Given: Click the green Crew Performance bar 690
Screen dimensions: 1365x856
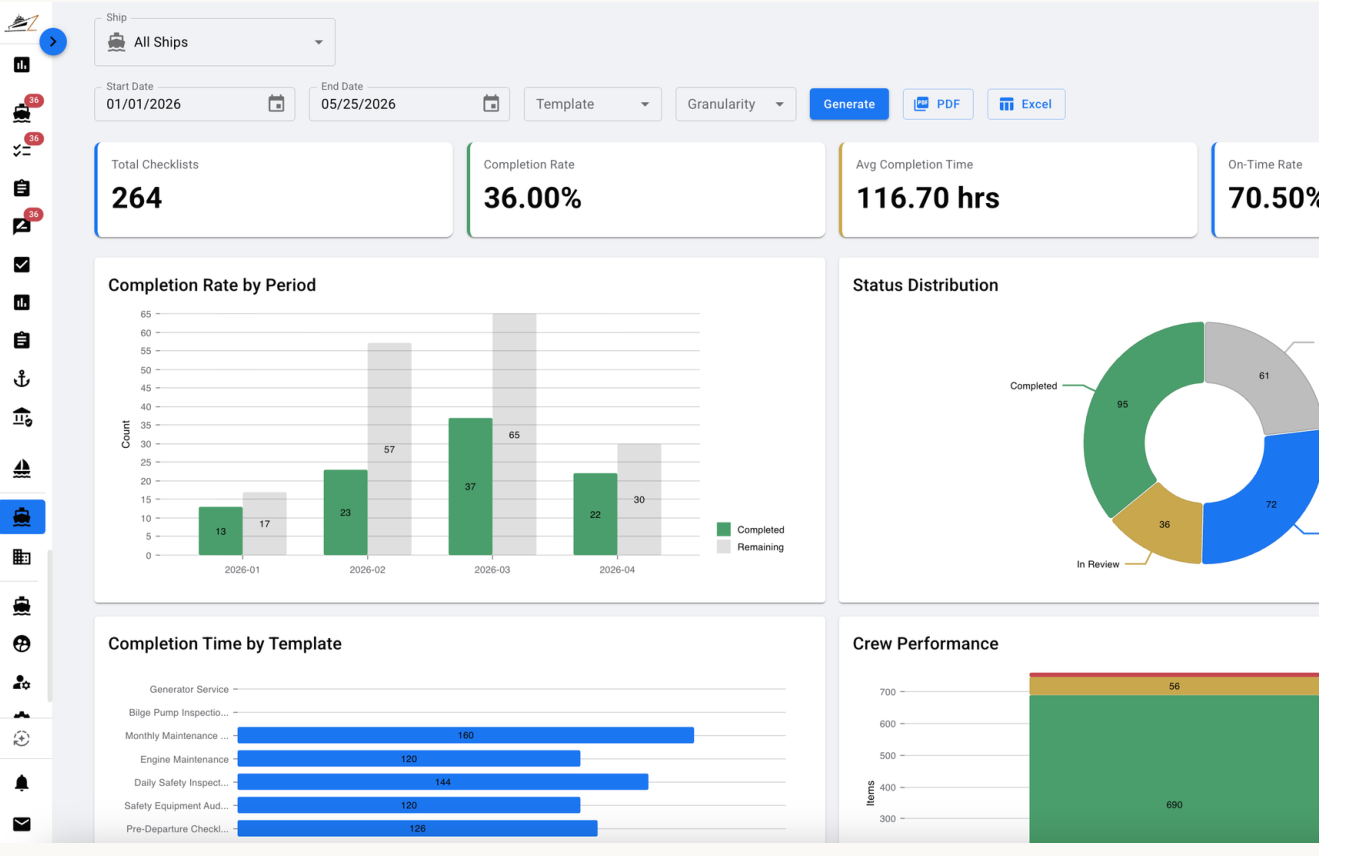Looking at the screenshot, I should pyautogui.click(x=1174, y=769).
